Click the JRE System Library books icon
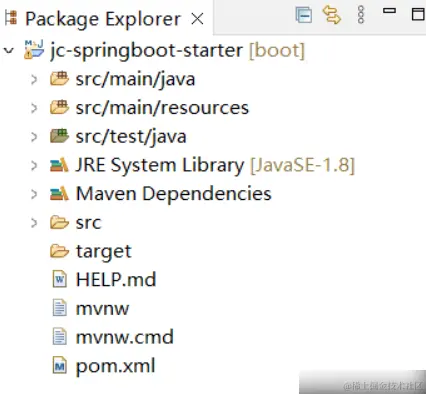This screenshot has height=394, width=426. (59, 165)
